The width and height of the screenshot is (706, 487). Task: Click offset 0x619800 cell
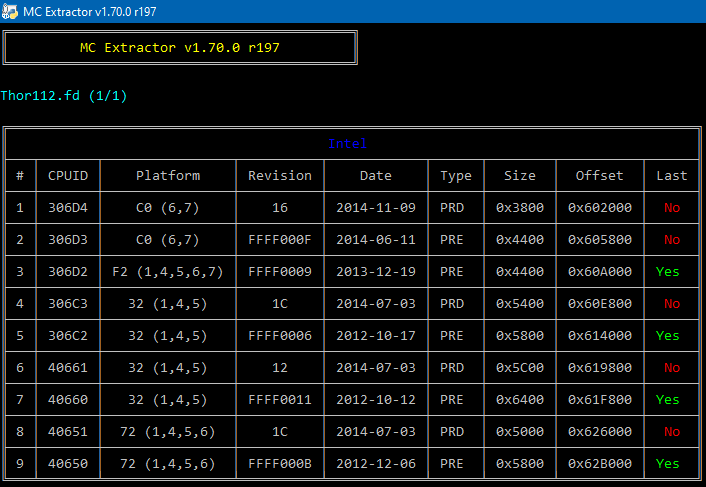tap(599, 367)
